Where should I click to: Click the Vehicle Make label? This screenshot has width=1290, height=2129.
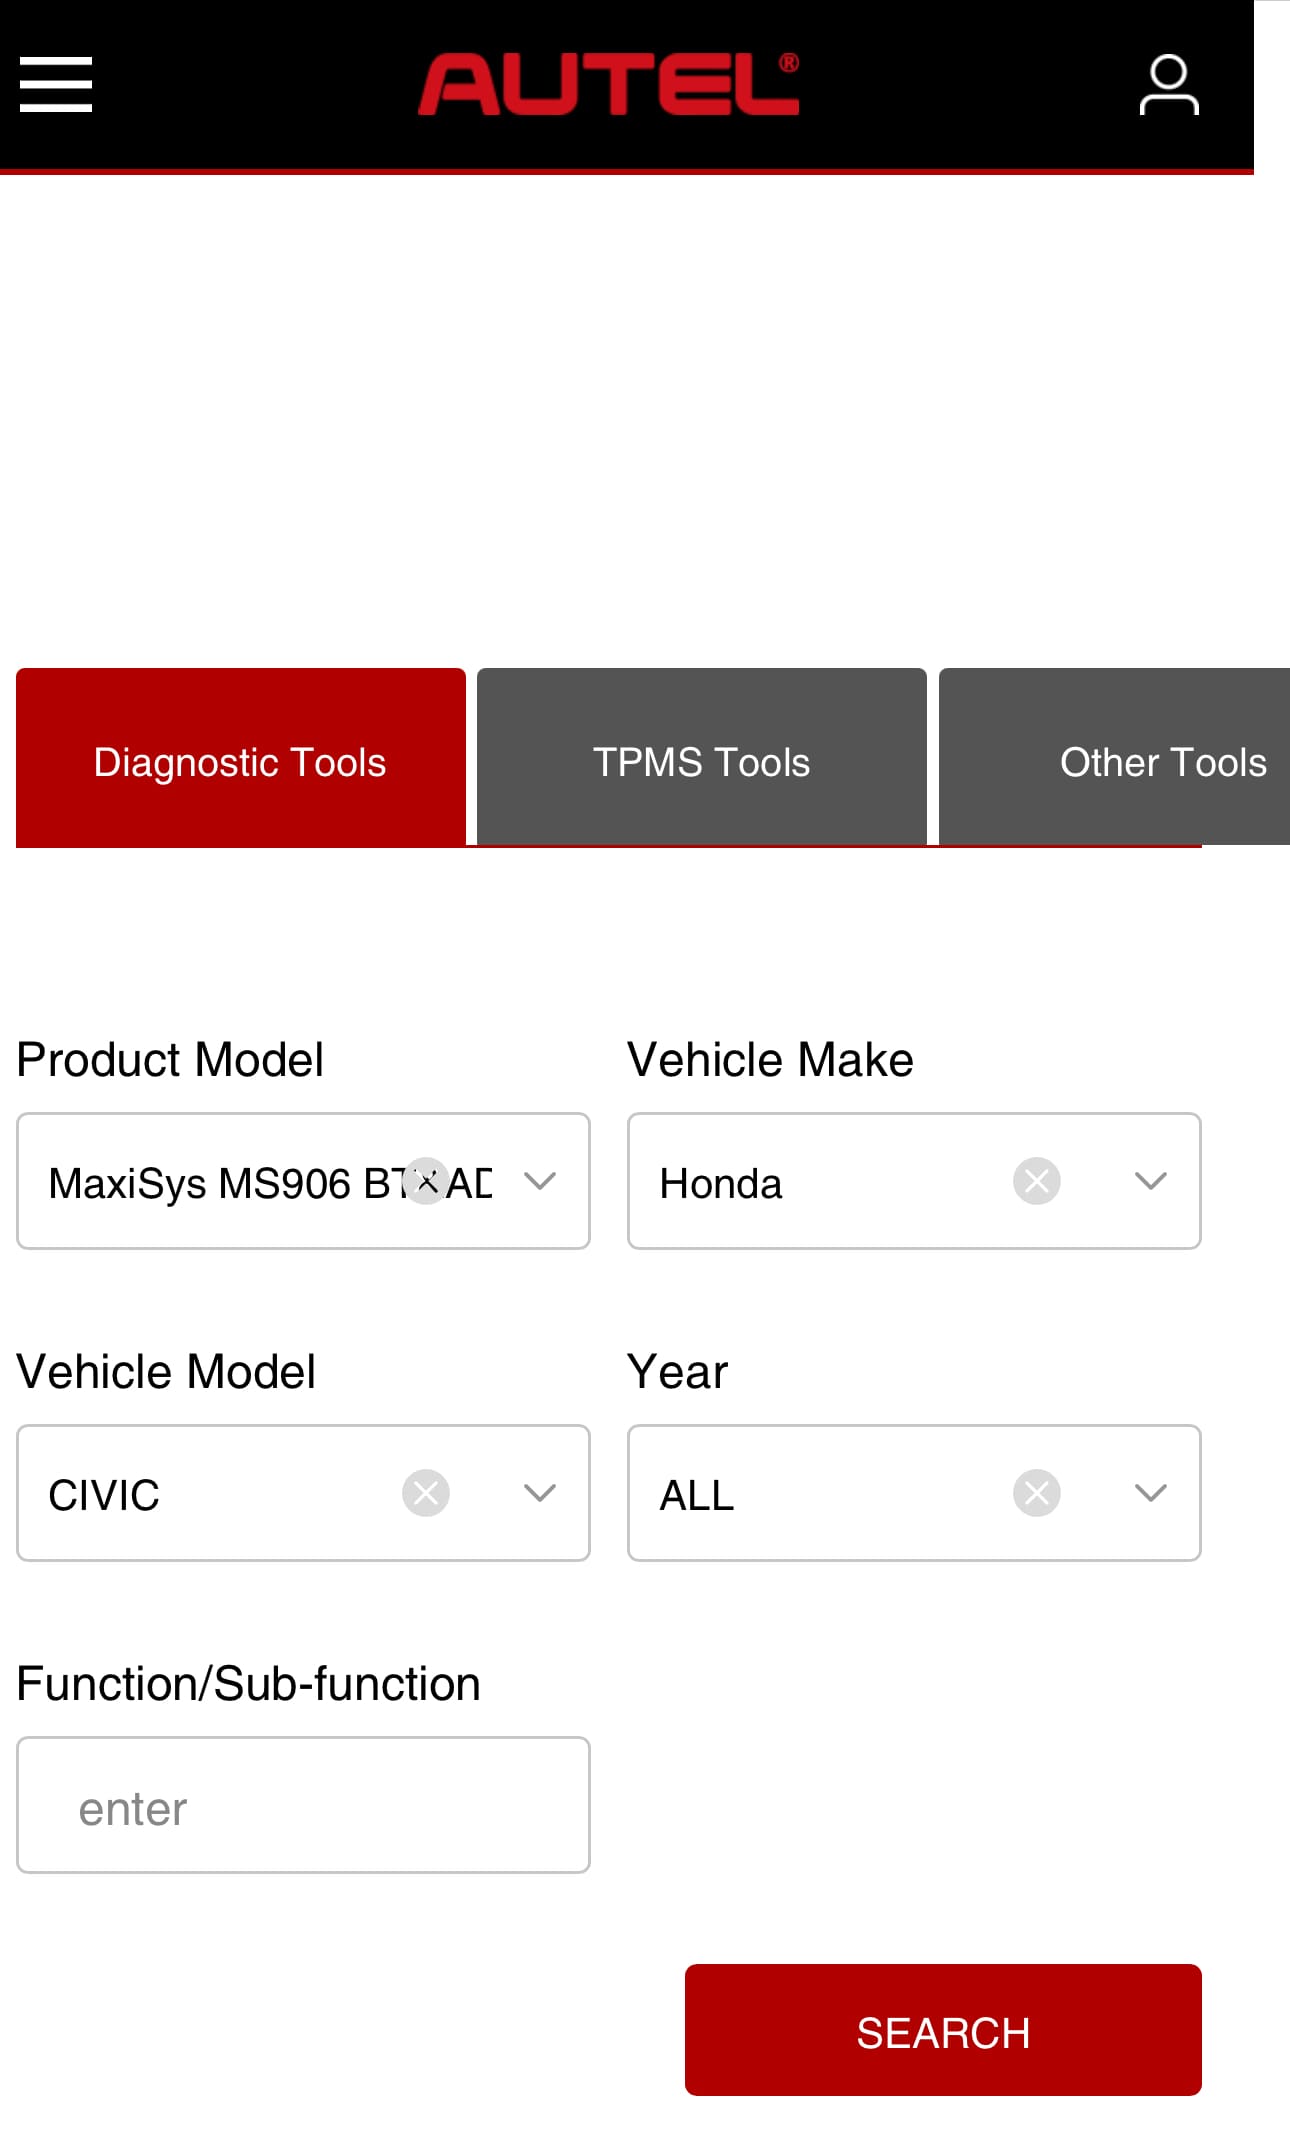coord(770,1060)
